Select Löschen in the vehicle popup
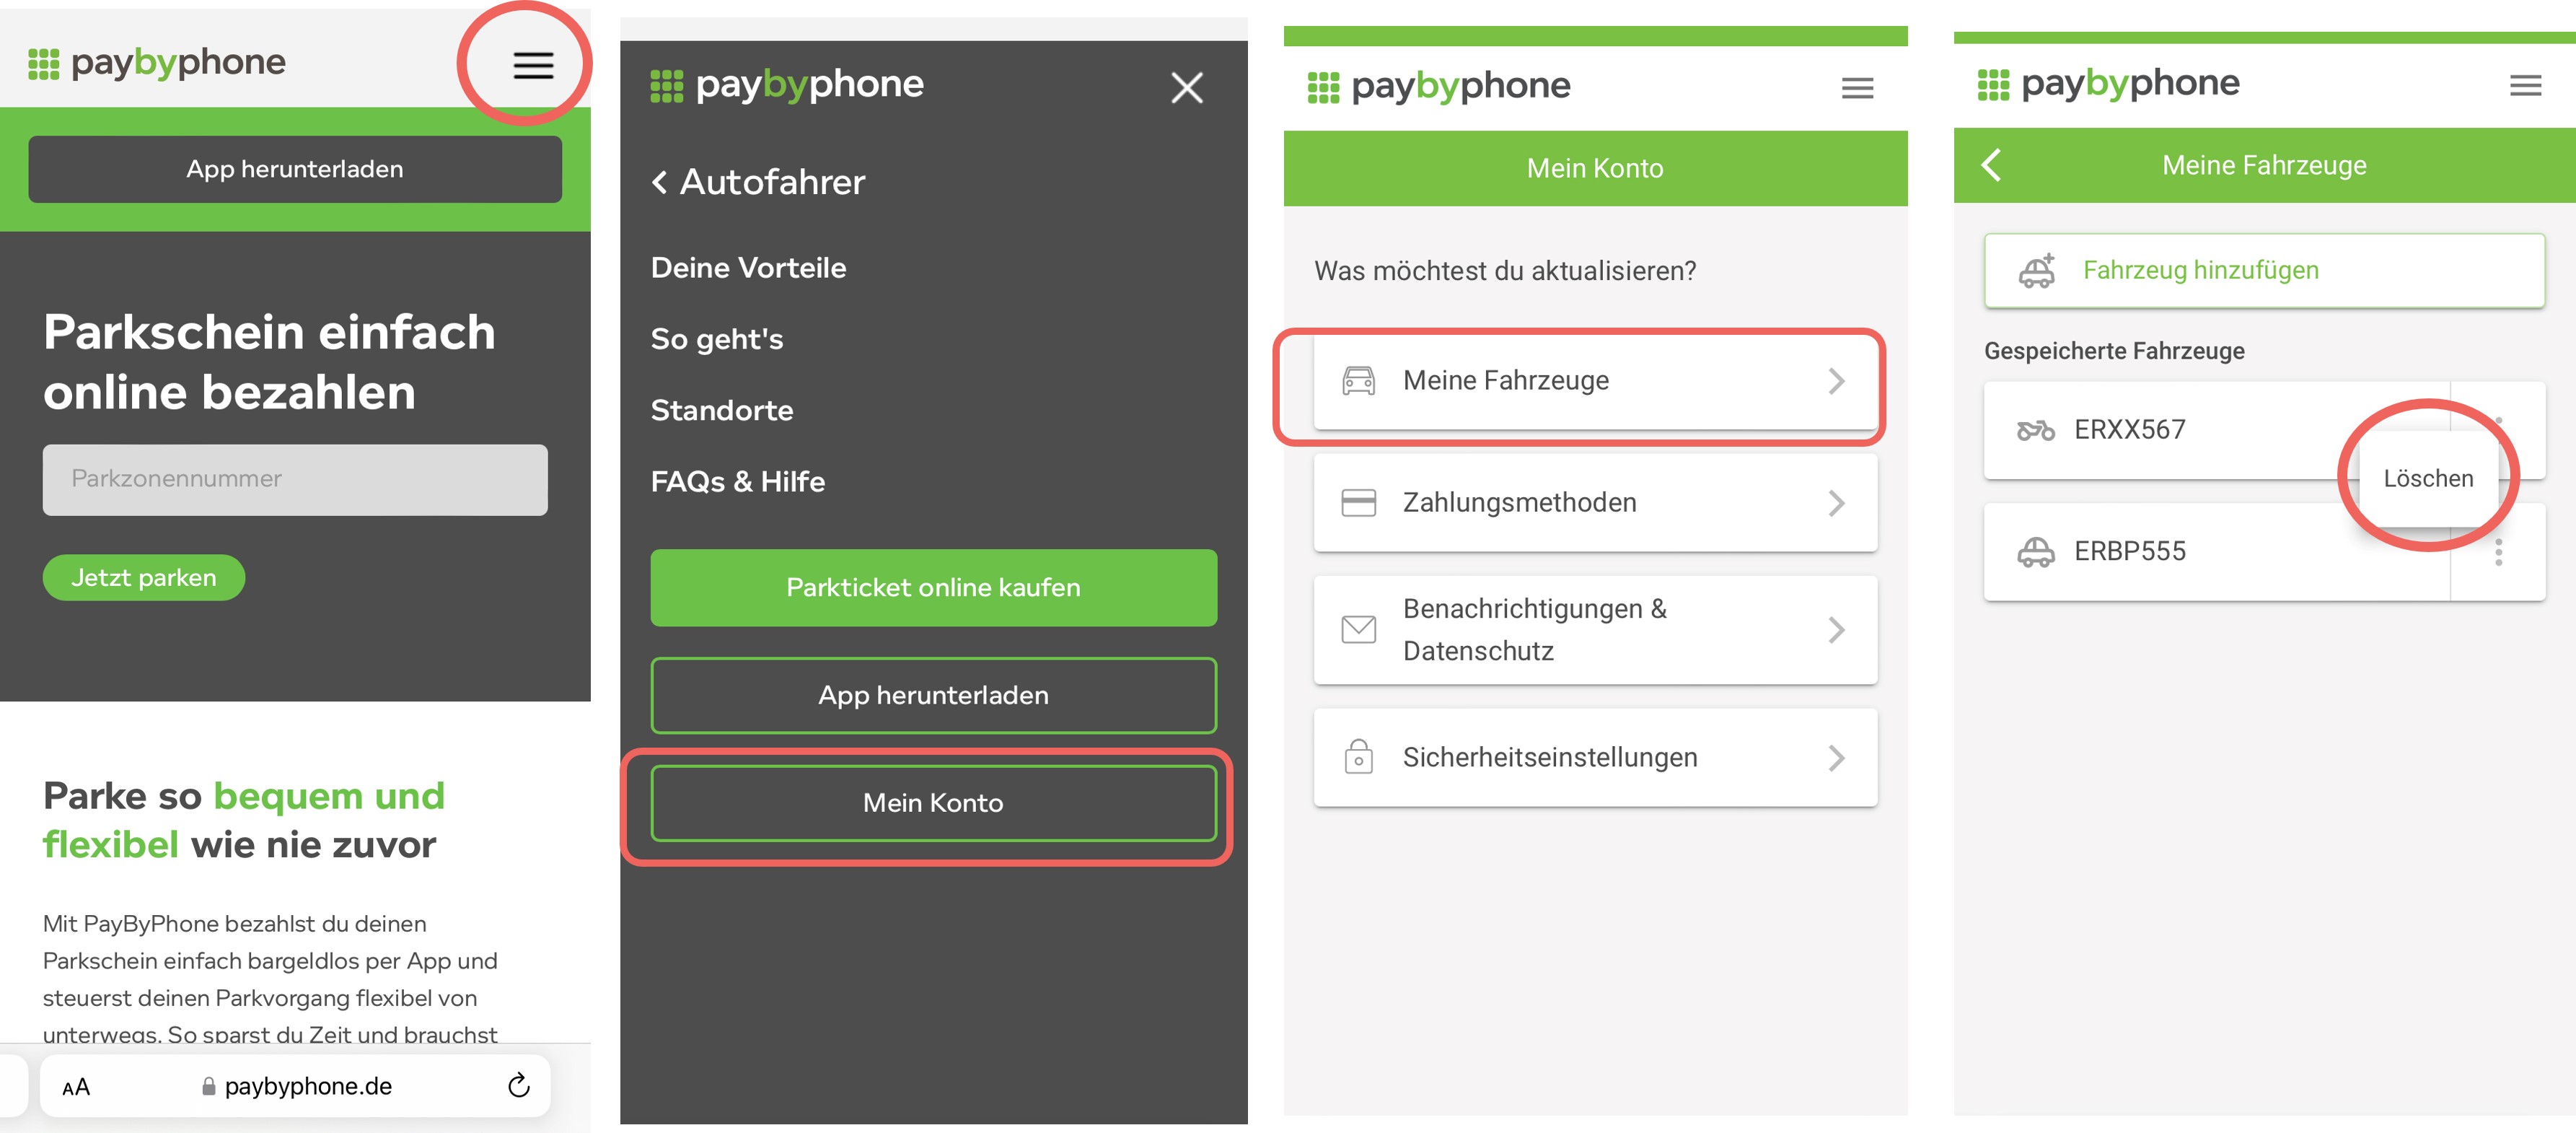This screenshot has width=2576, height=1133. pos(2428,479)
